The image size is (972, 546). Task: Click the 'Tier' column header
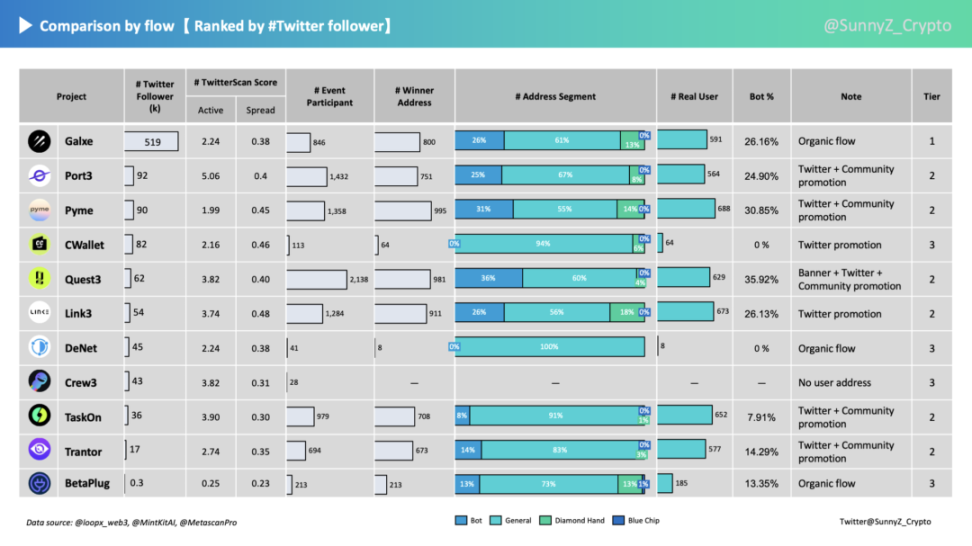[931, 97]
